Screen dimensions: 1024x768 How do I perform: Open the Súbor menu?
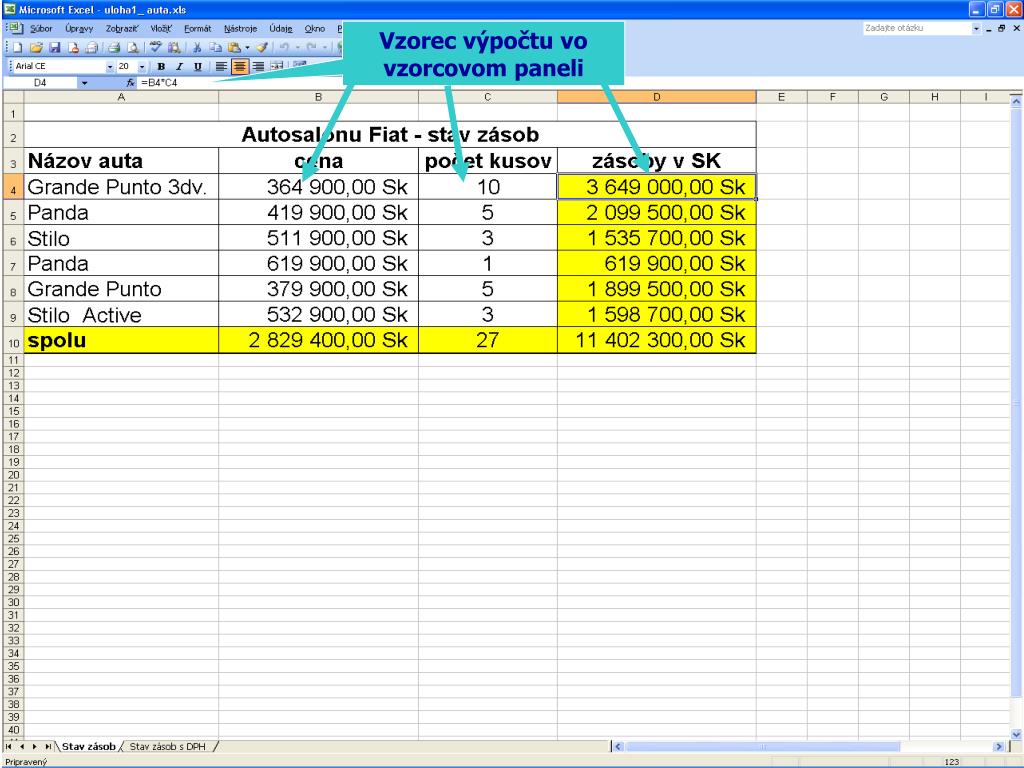(x=41, y=29)
